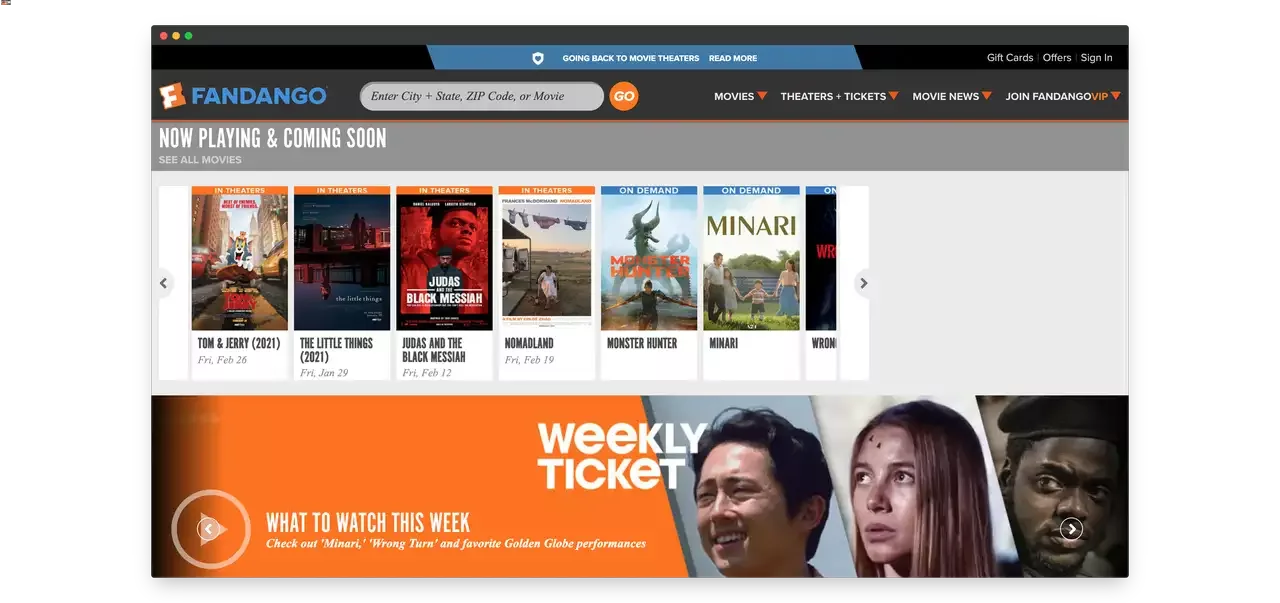The height and width of the screenshot is (603, 1280).
Task: Click the Weekly Ticket logo
Action: pos(621,456)
